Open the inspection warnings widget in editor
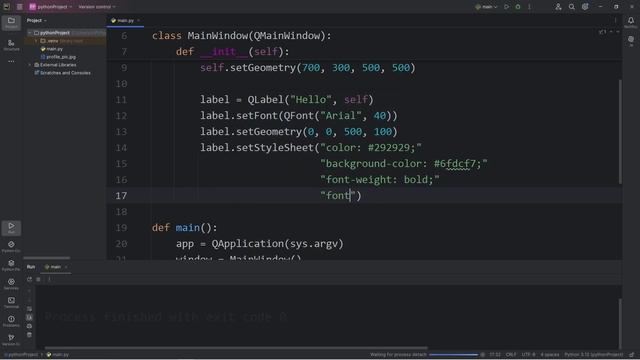This screenshot has width=640, height=360. (x=603, y=32)
